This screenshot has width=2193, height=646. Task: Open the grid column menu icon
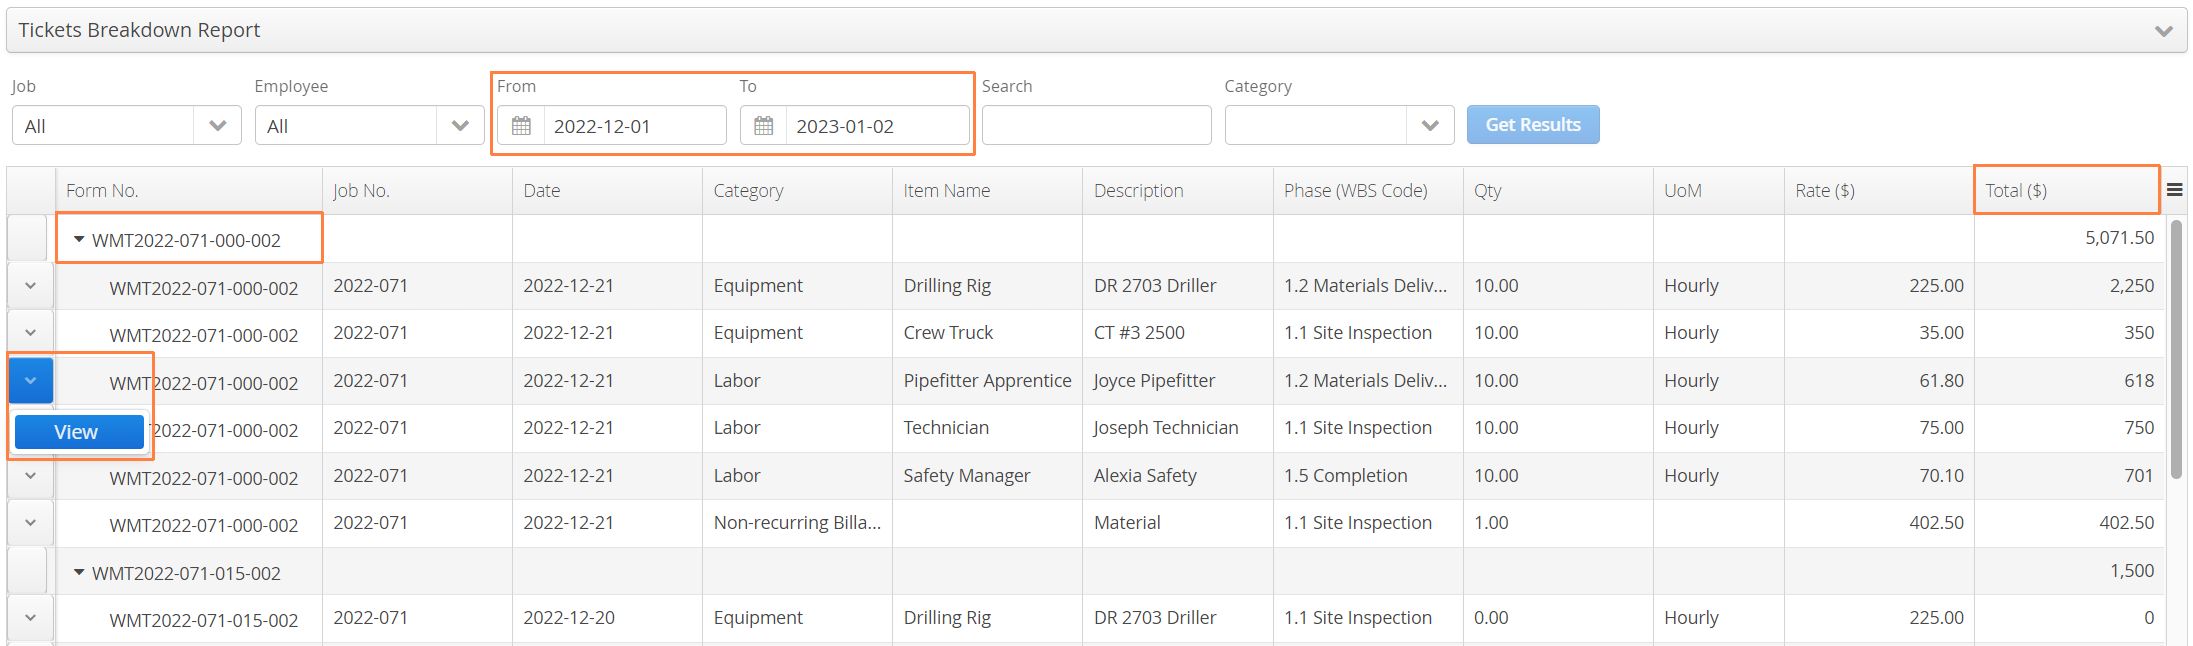point(2174,190)
